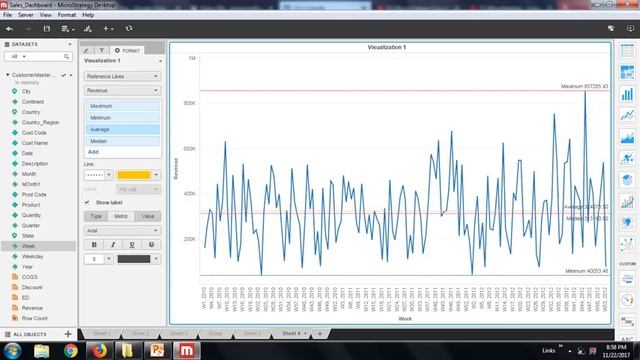Screen dimensions: 640x360
Task: Open the filter funnel tab icon
Action: pos(101,50)
